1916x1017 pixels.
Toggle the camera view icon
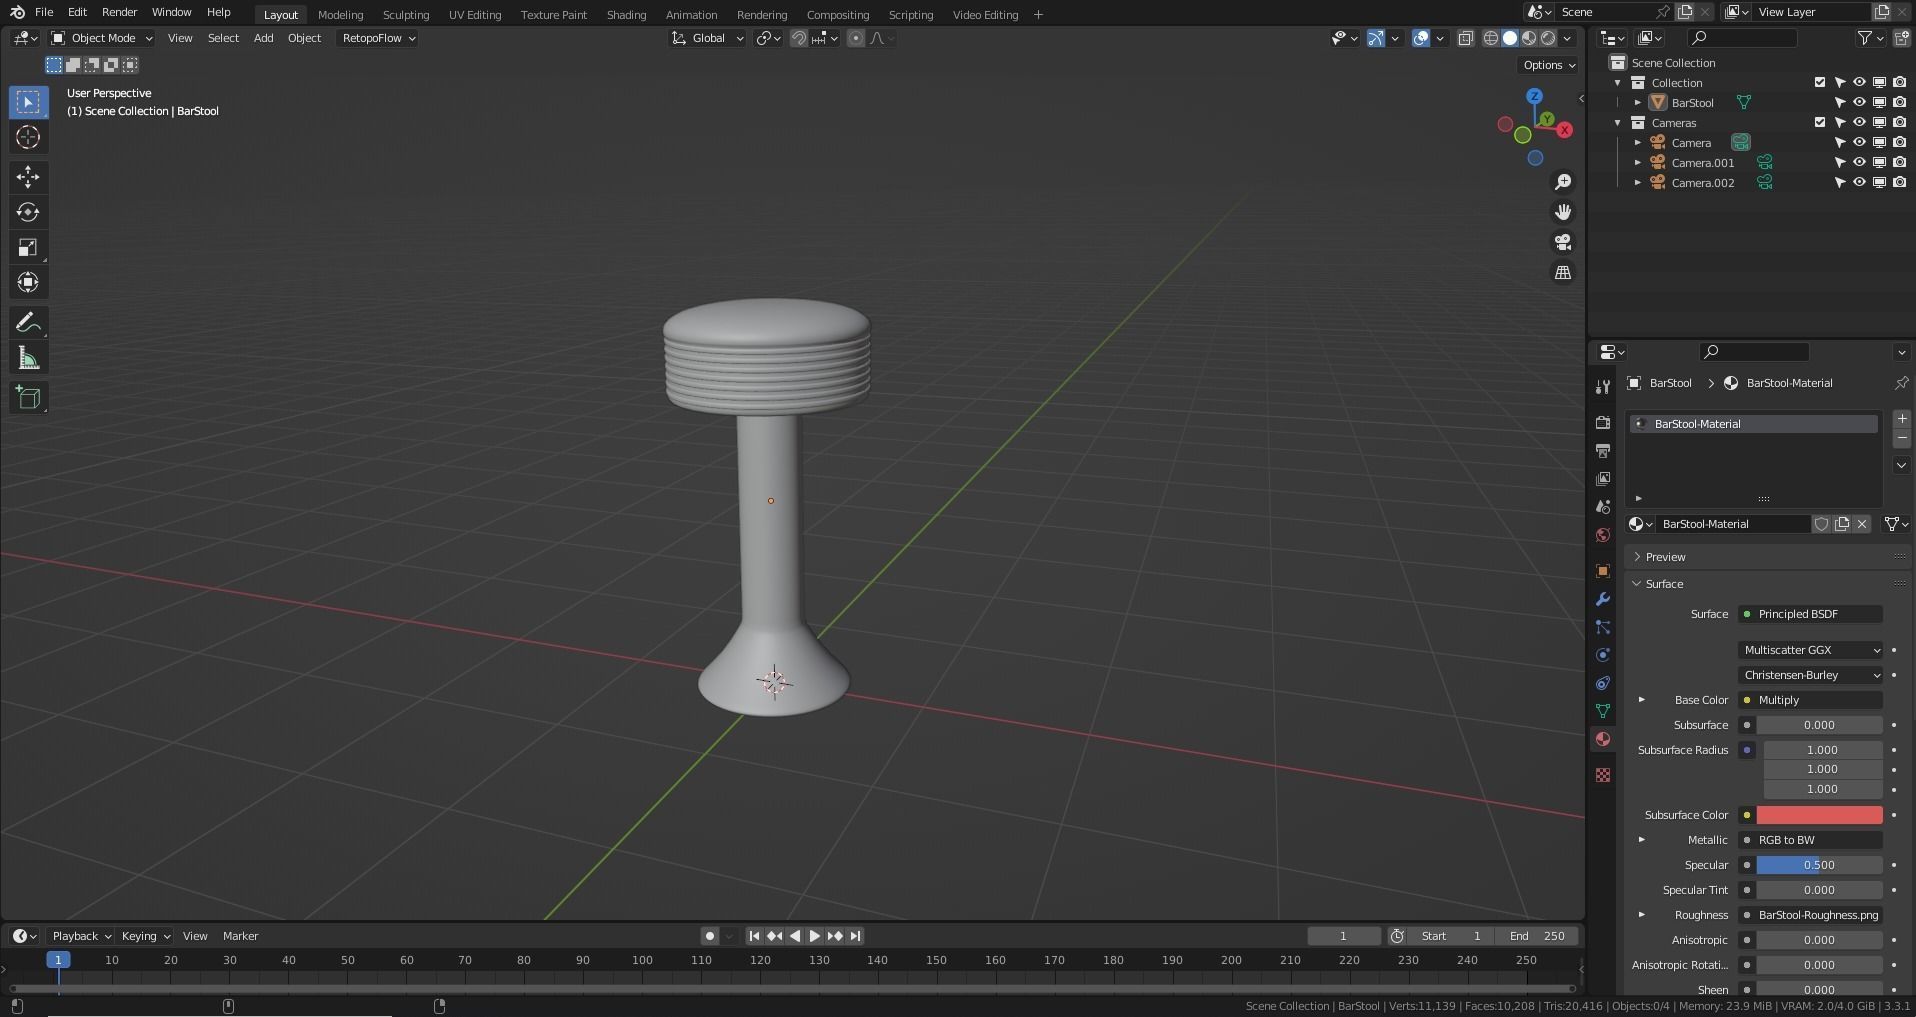pos(1563,242)
